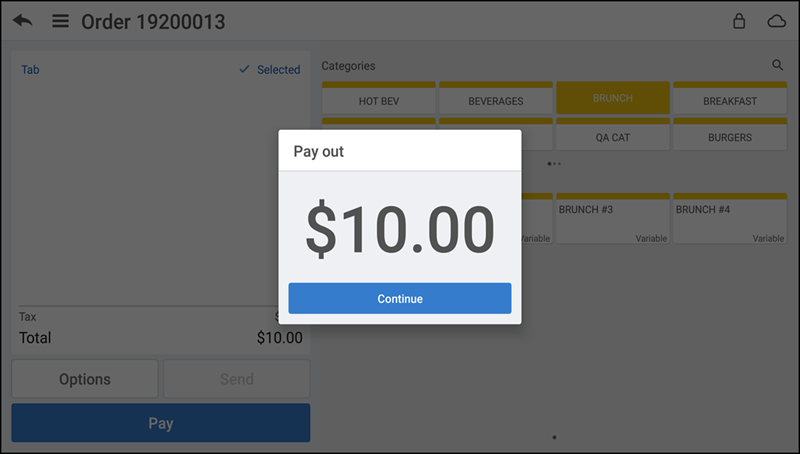
Task: Open the Options button
Action: click(85, 379)
